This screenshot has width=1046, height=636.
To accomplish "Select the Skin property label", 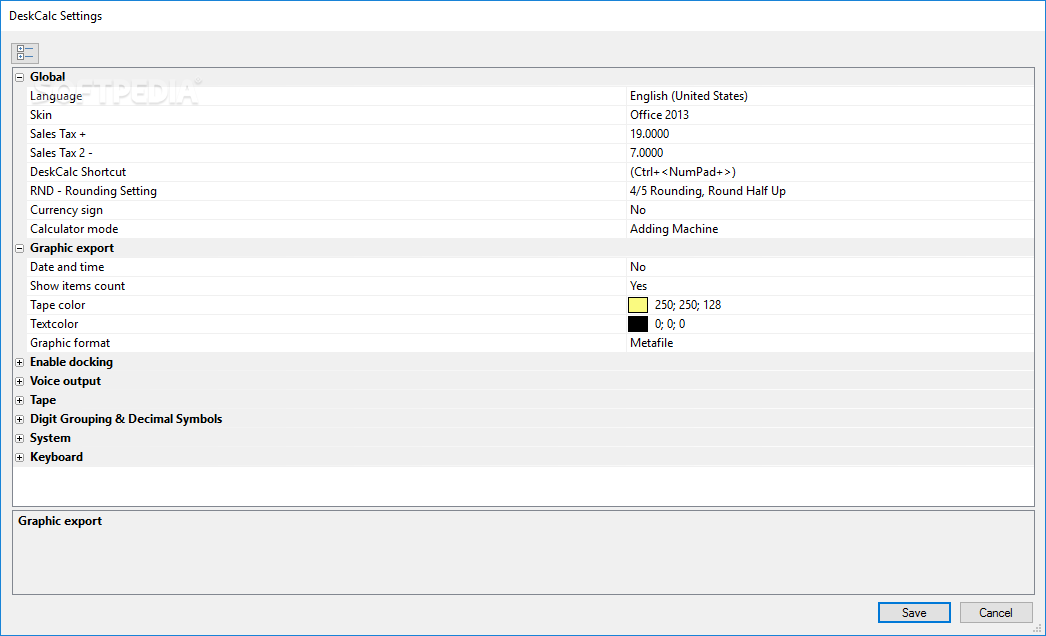I will click(41, 115).
